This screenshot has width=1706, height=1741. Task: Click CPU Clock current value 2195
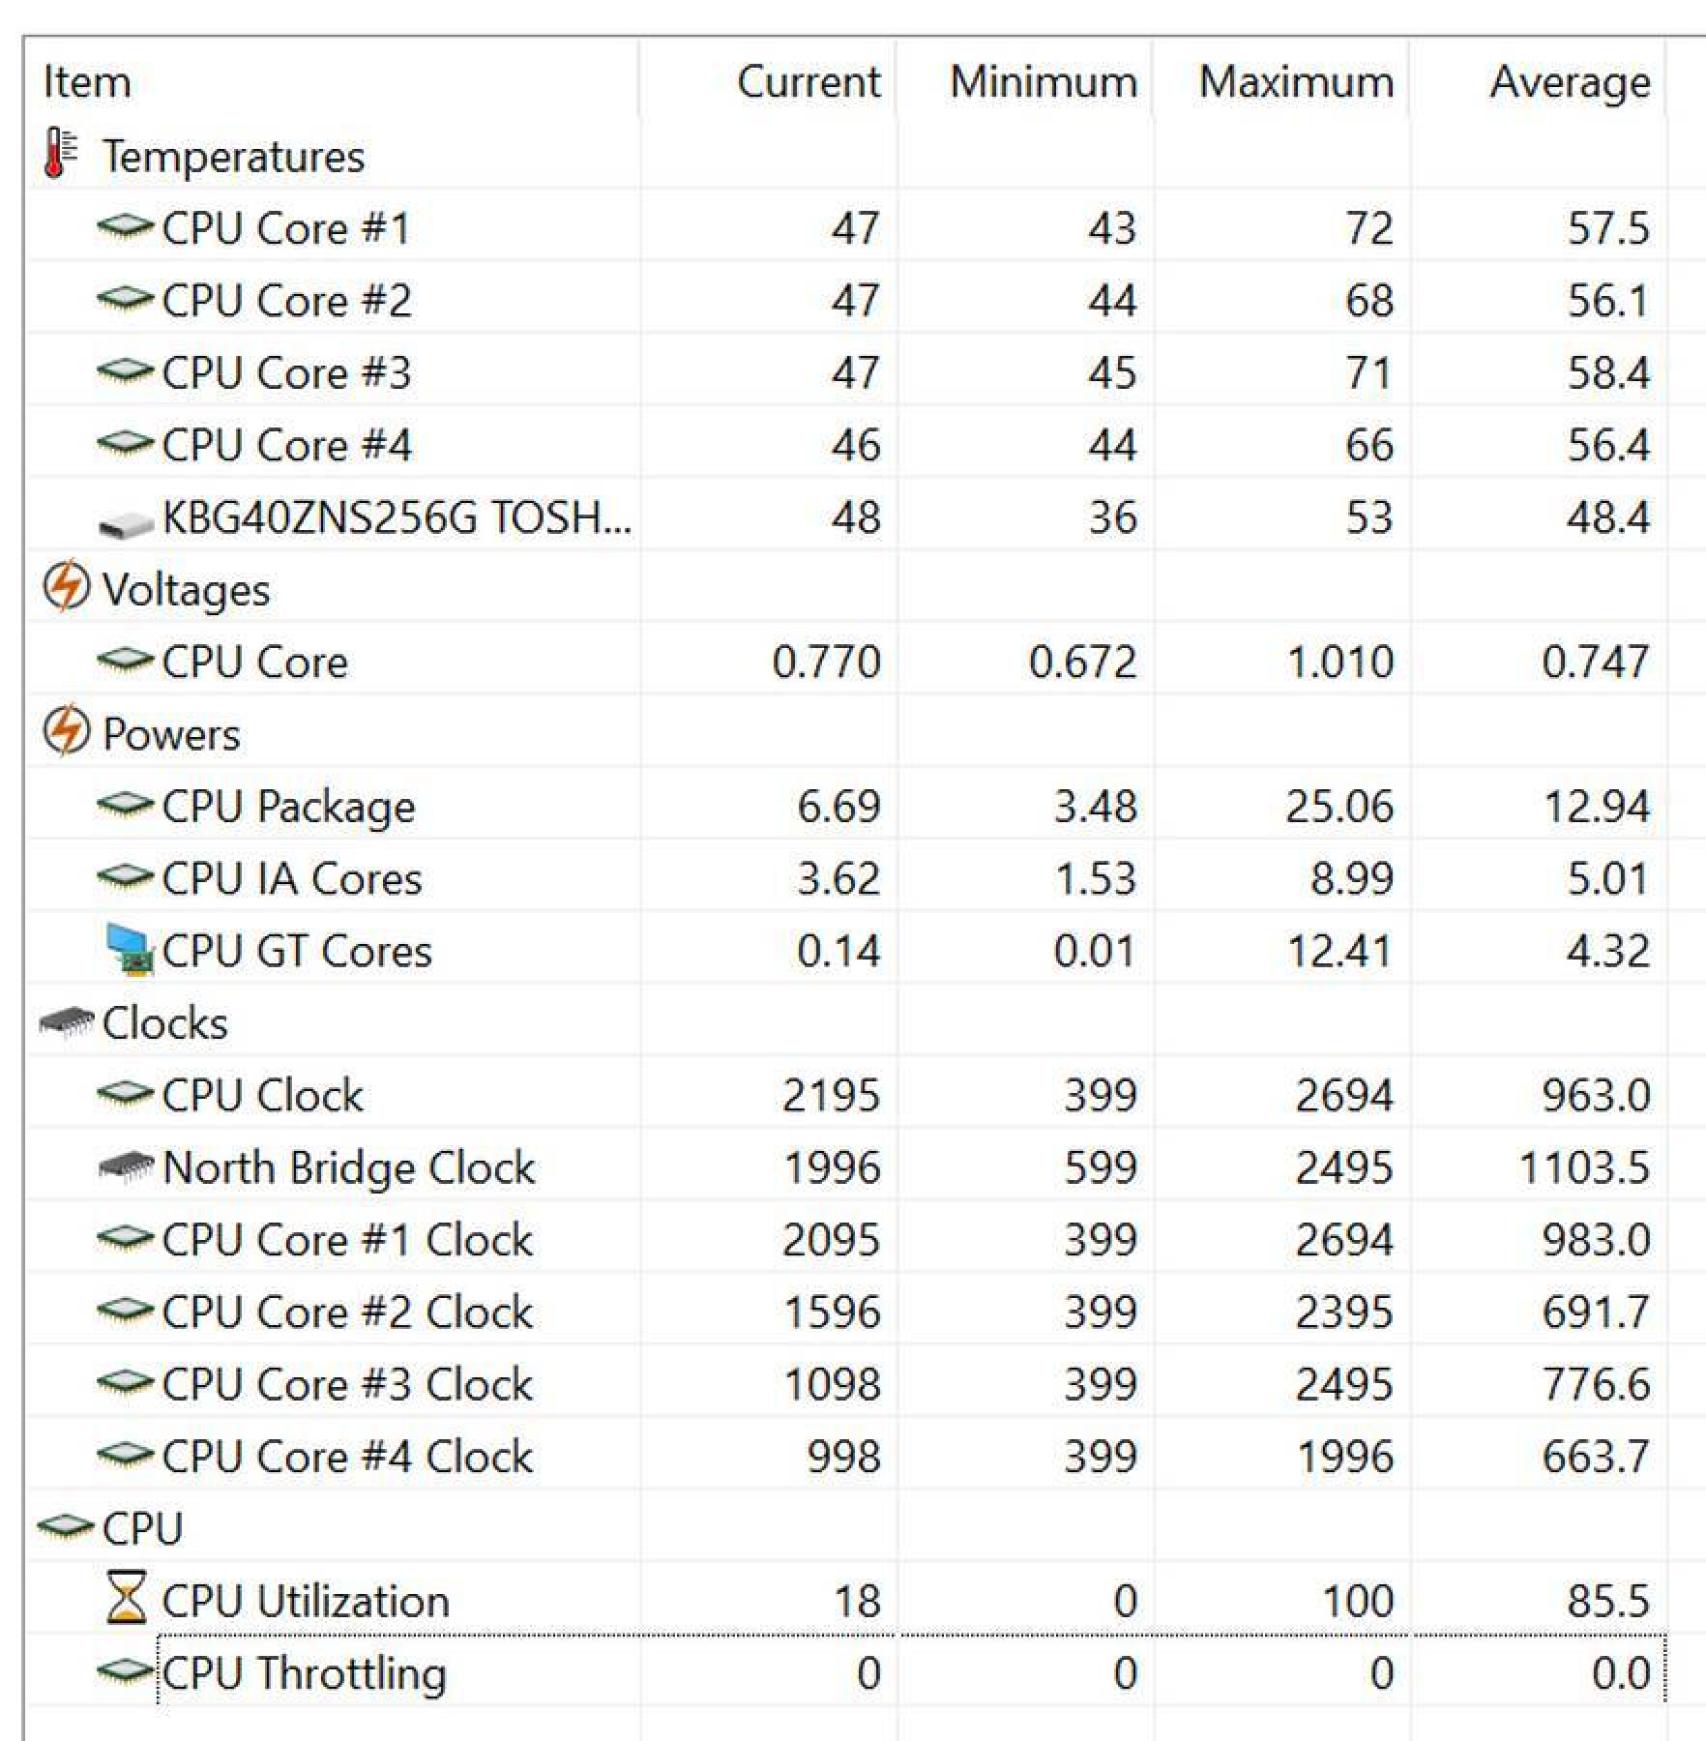(x=831, y=1095)
